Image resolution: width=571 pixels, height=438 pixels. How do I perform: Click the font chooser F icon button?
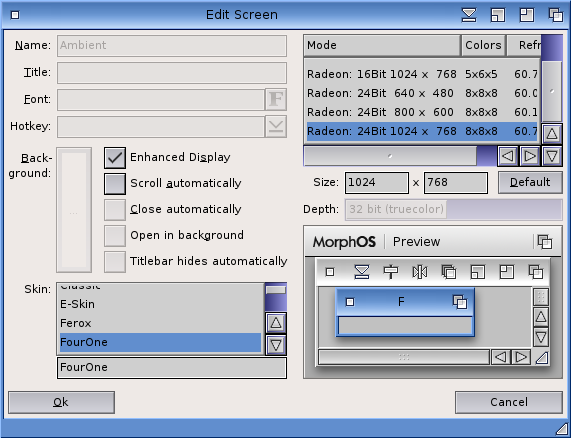(276, 99)
